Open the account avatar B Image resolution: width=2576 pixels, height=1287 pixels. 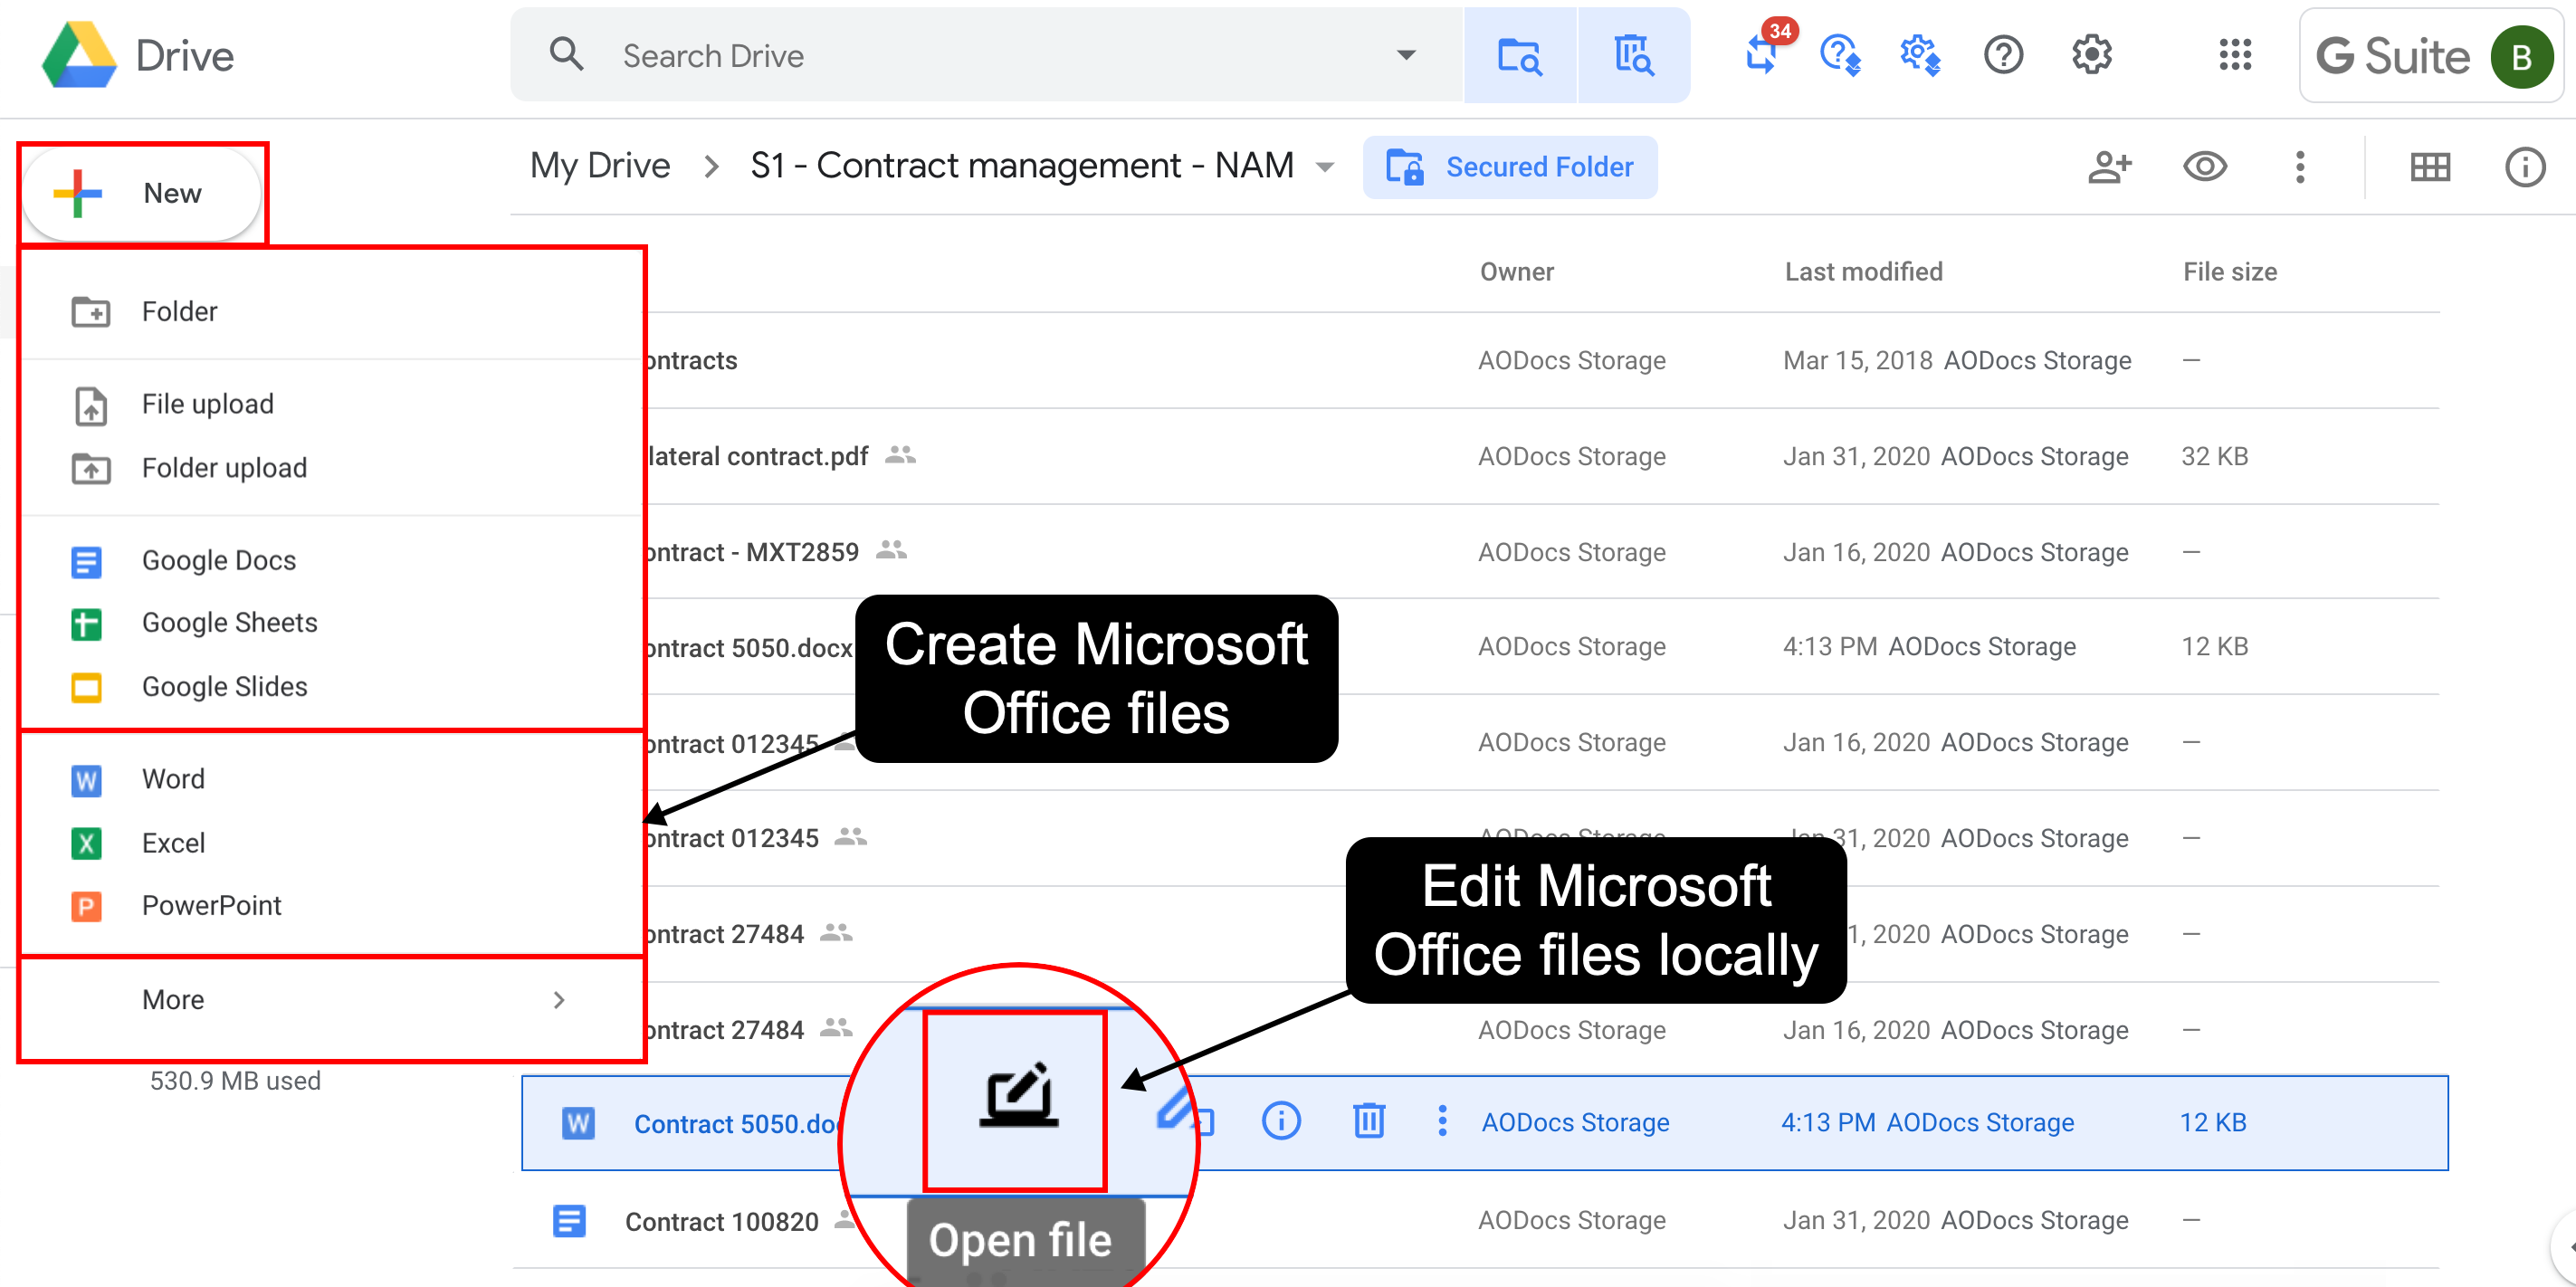2522,57
